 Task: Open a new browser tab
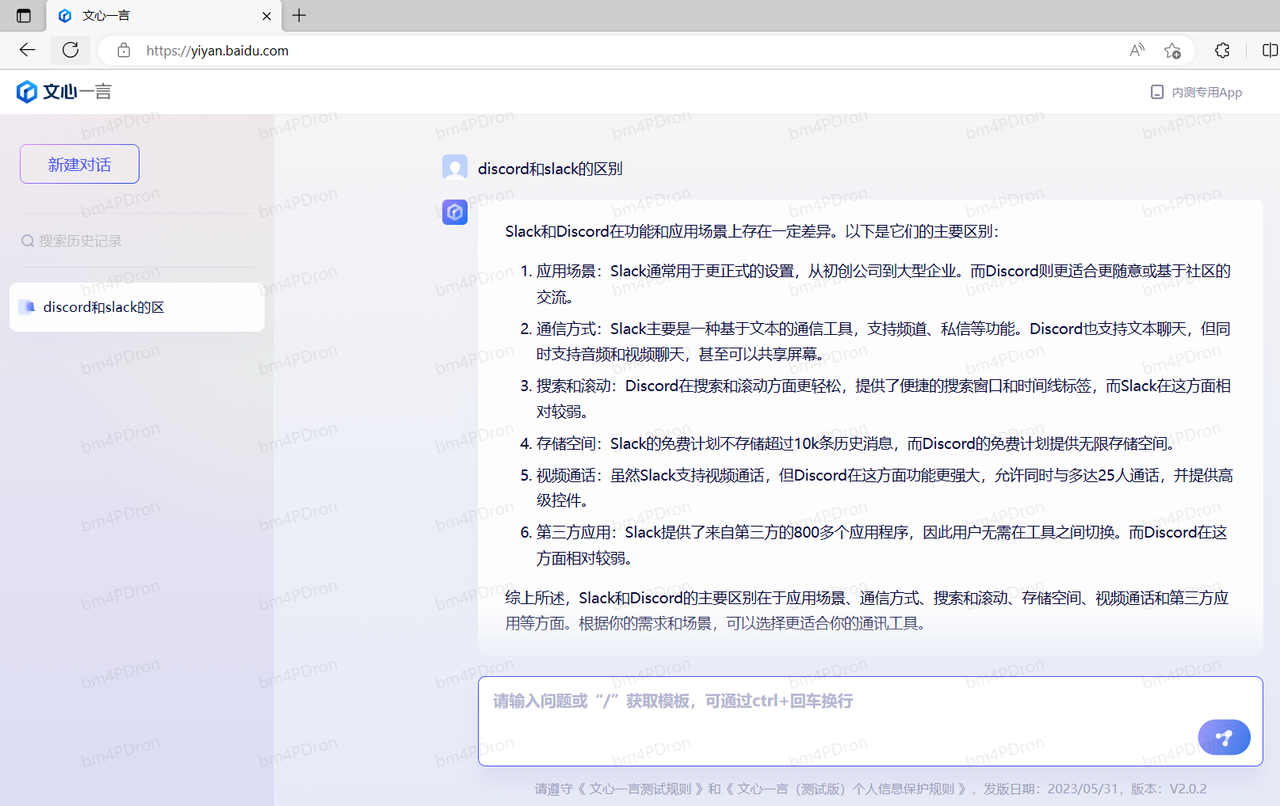click(x=299, y=16)
